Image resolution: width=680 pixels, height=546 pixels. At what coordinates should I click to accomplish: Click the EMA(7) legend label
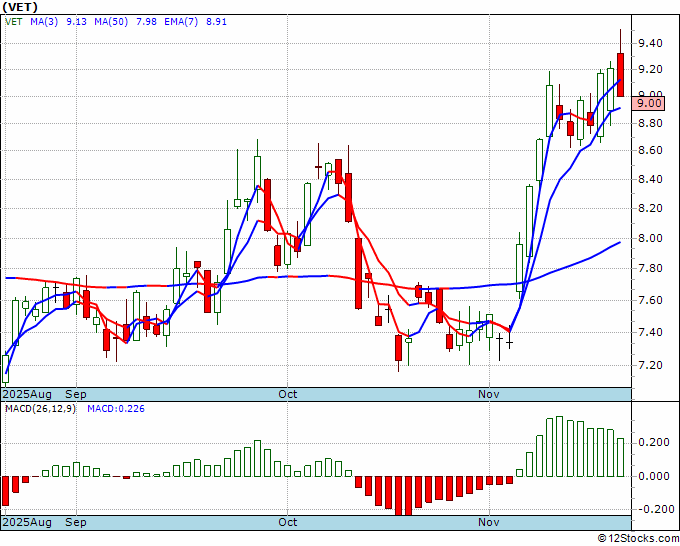(181, 22)
